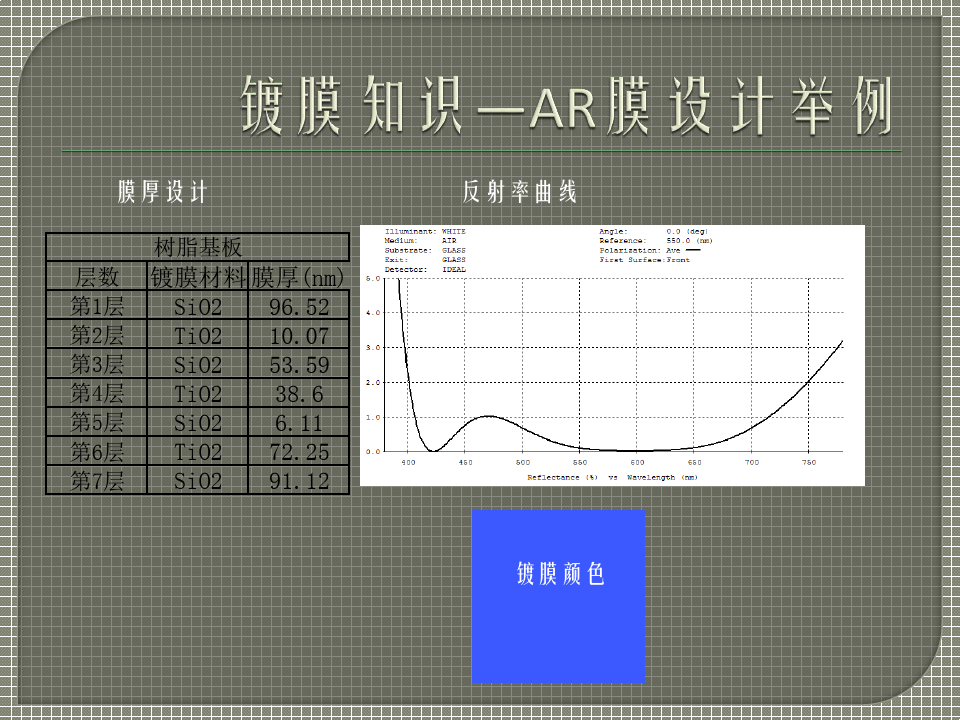Select the 膜厚设计 heading
Viewport: 960px width, 720px height.
pos(162,192)
